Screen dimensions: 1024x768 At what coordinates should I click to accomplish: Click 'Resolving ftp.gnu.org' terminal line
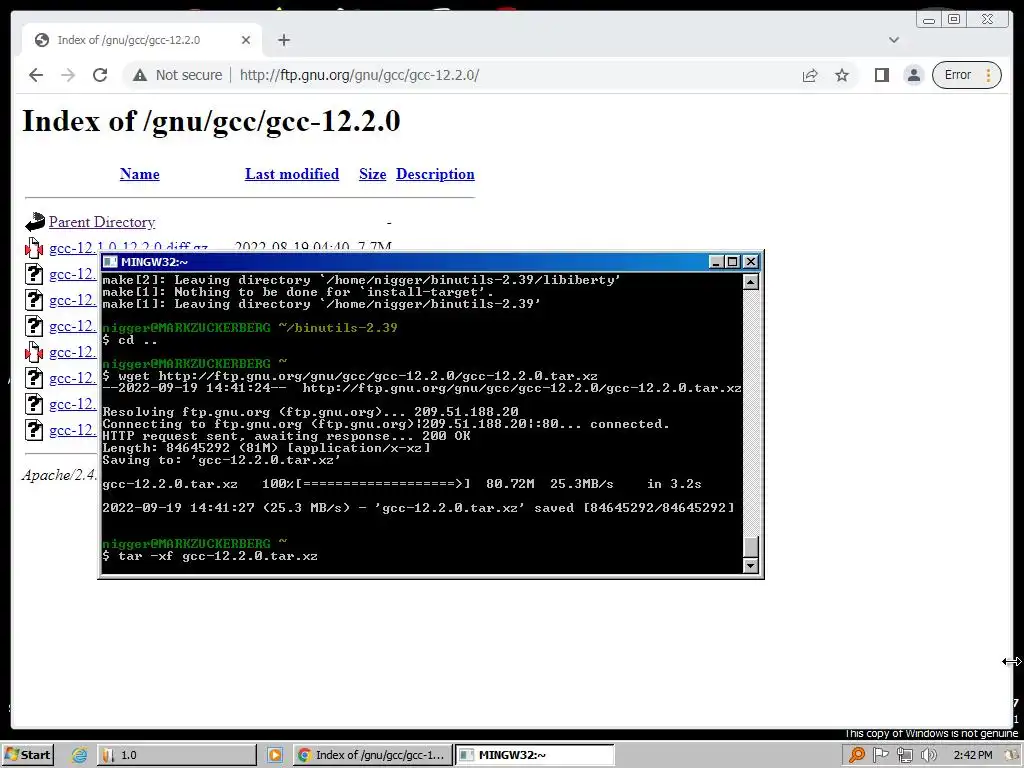click(310, 412)
